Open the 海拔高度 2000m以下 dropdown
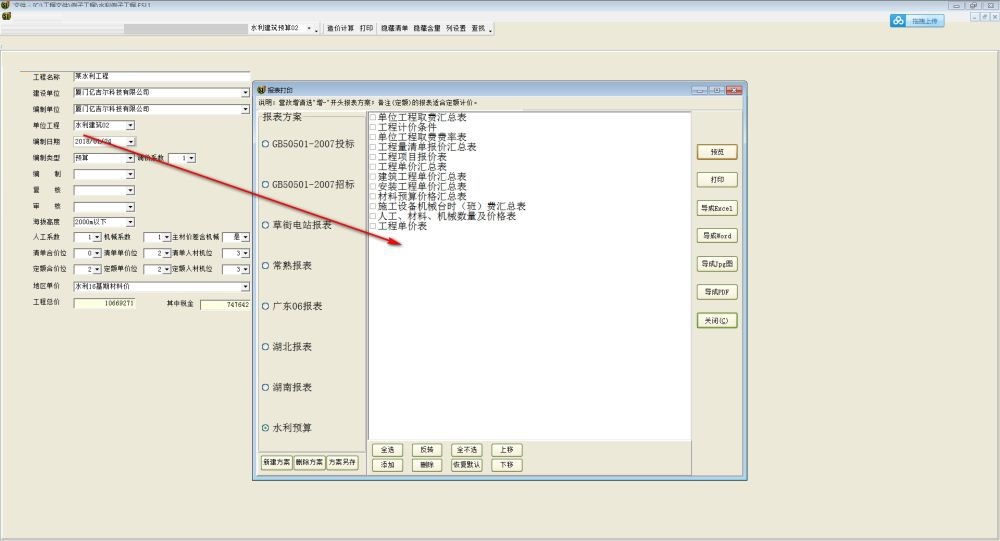 coord(130,222)
